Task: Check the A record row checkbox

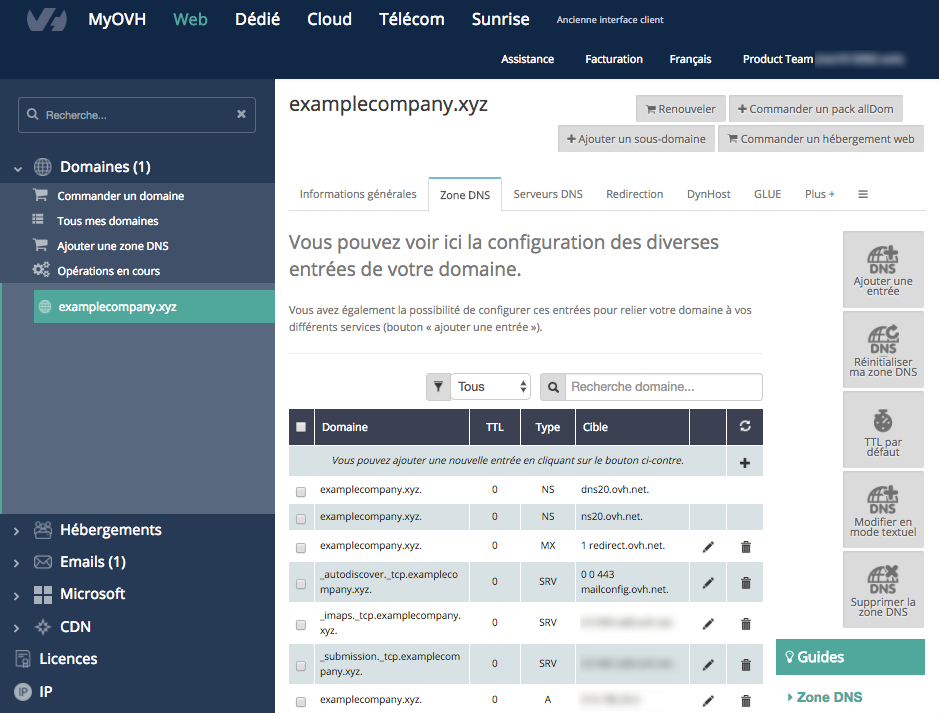Action: click(x=301, y=702)
